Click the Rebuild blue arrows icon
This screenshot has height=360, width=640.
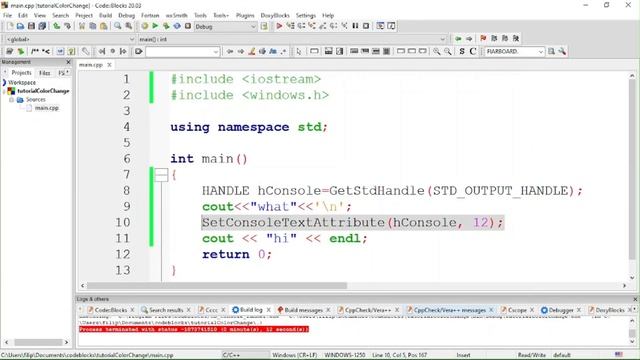tap(177, 26)
